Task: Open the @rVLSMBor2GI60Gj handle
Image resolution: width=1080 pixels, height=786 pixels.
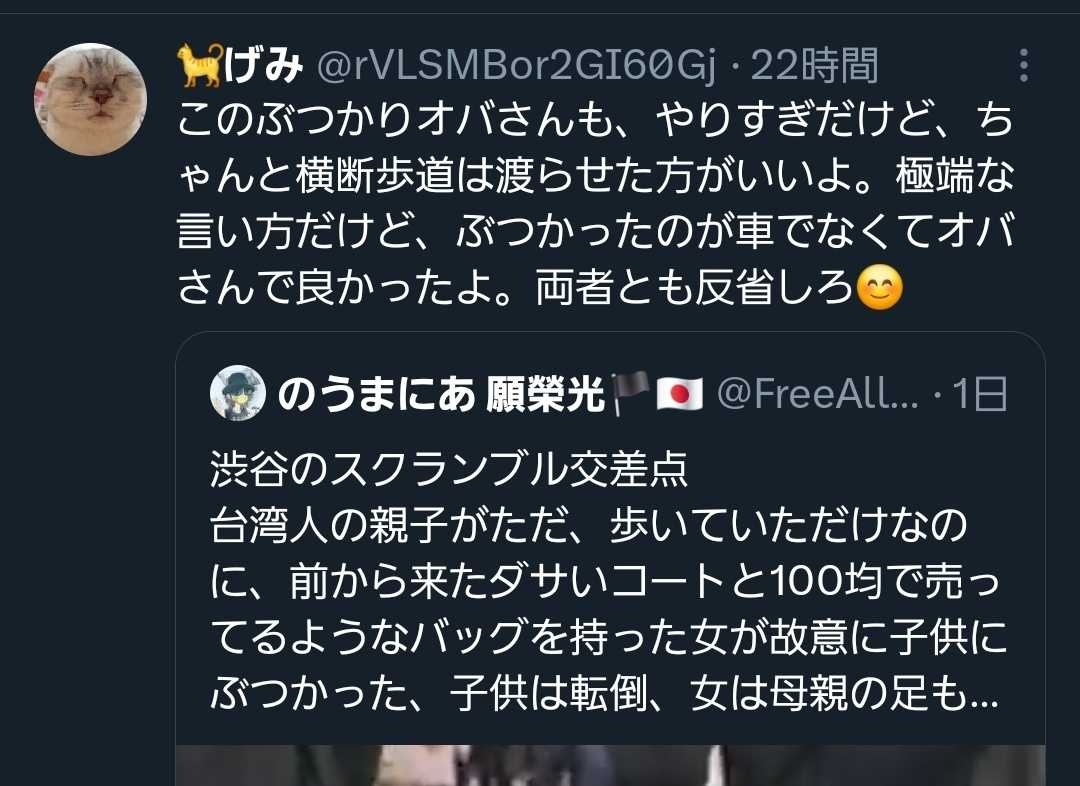Action: coord(517,66)
